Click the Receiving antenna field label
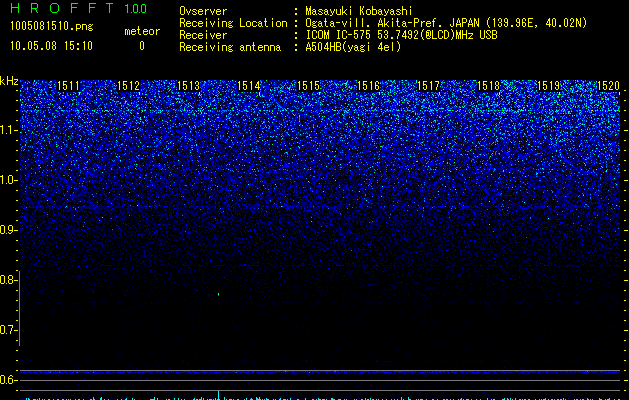 point(230,47)
